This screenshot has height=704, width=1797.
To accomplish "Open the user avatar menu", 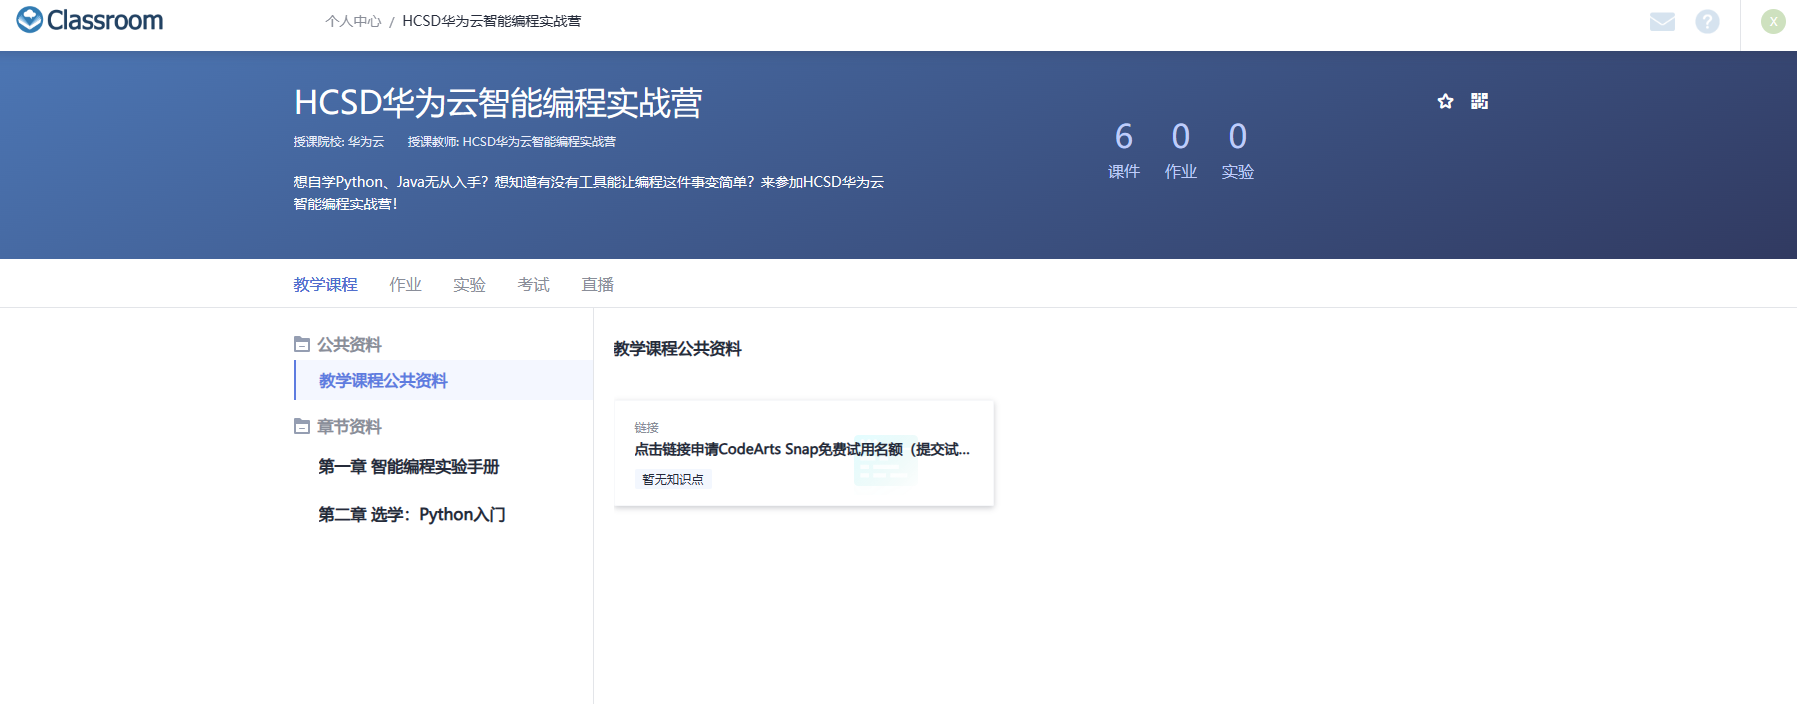I will [x=1773, y=21].
